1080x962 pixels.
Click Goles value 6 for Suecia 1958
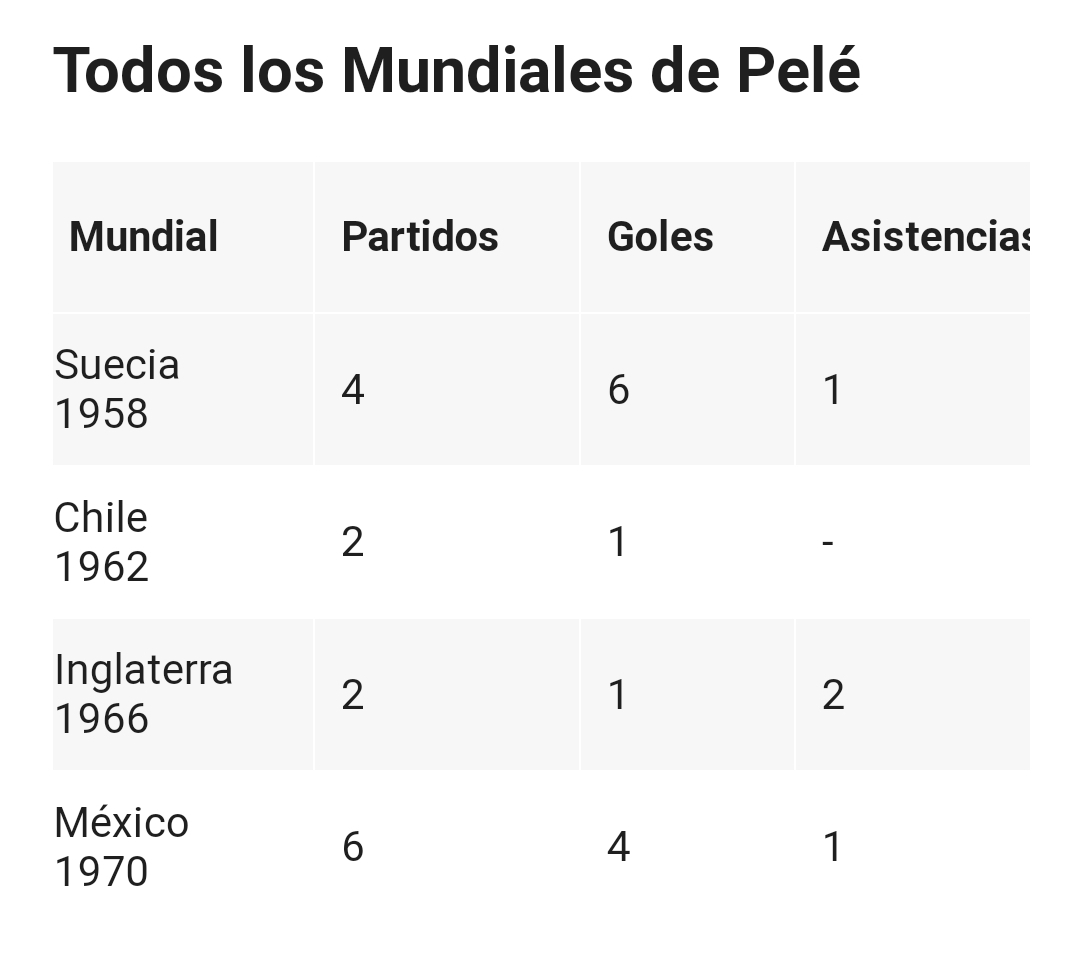pyautogui.click(x=618, y=390)
